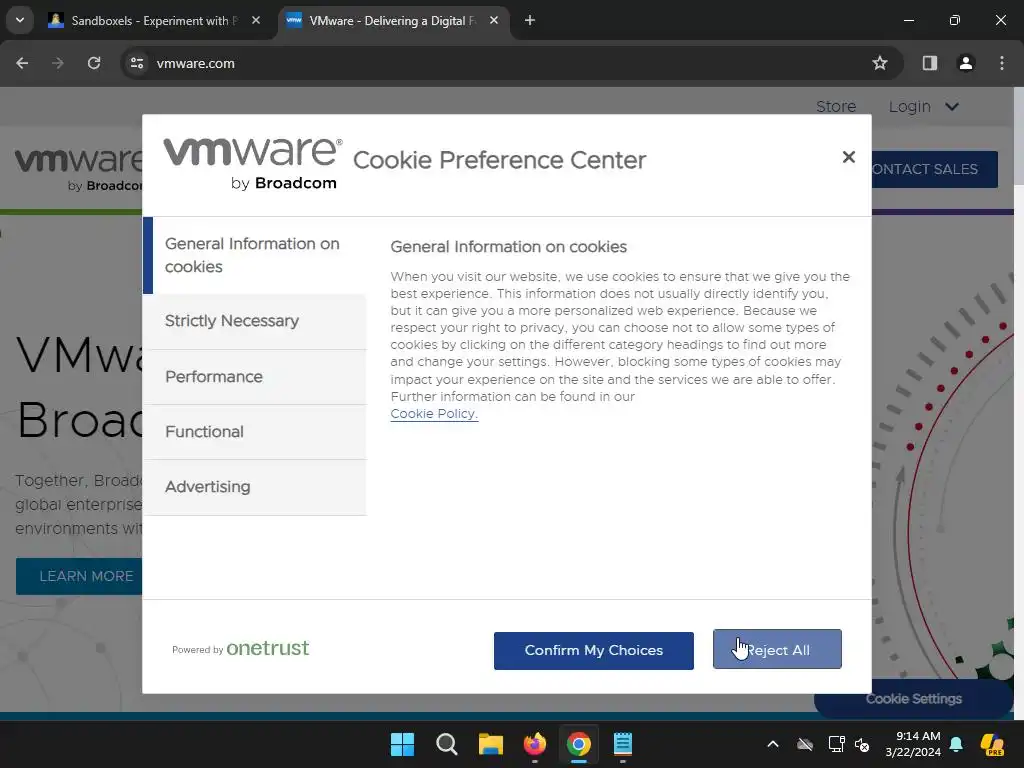
Task: Select the Strictly Necessary category
Action: tap(255, 321)
